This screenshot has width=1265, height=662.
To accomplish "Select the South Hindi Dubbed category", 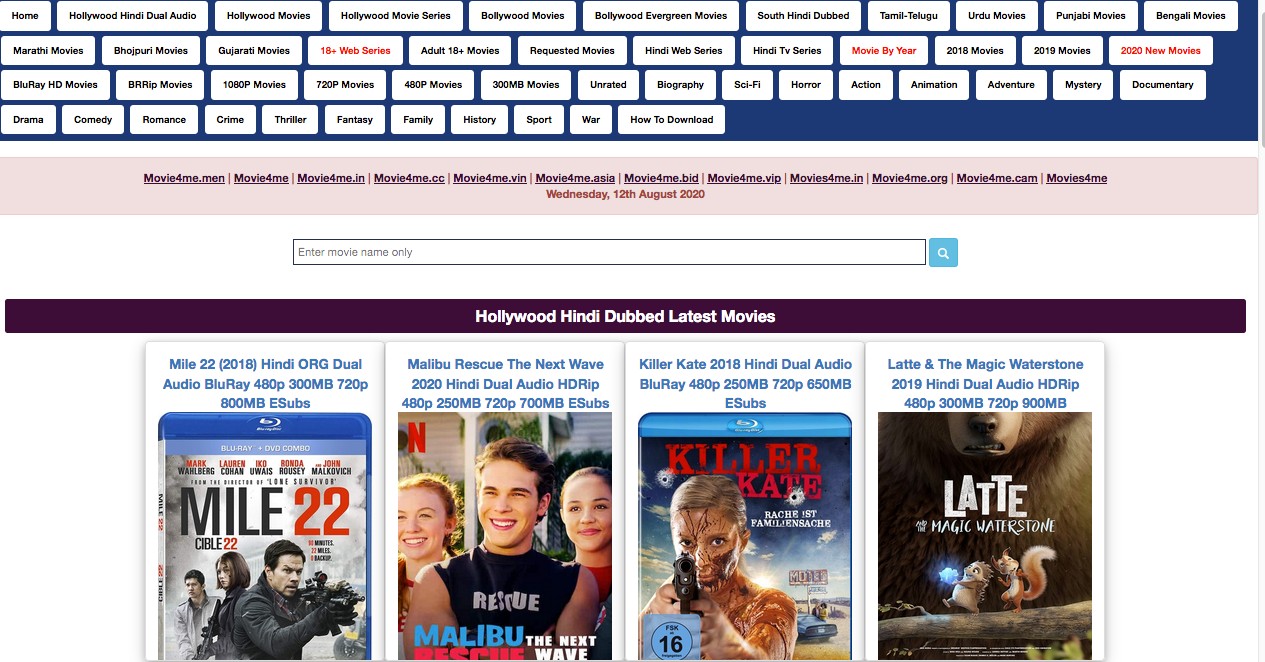I will 803,16.
